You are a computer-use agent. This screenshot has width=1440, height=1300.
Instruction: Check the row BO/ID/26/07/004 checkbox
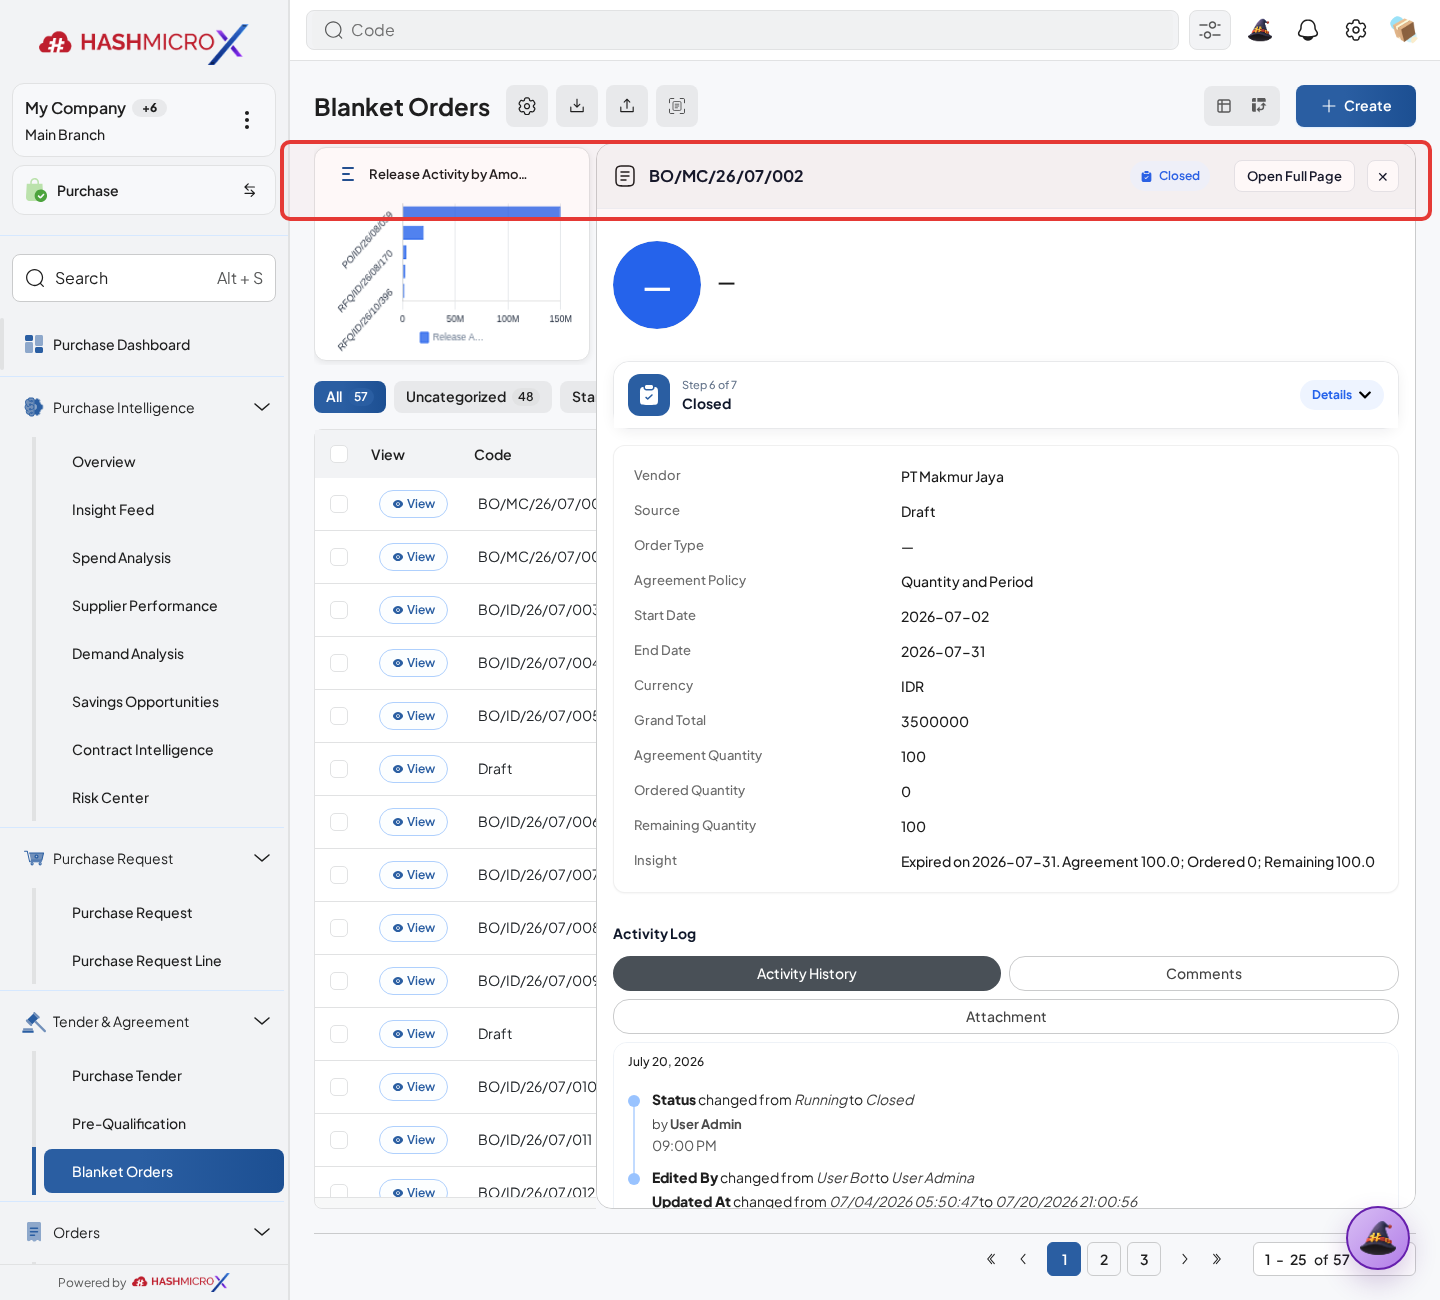[339, 663]
